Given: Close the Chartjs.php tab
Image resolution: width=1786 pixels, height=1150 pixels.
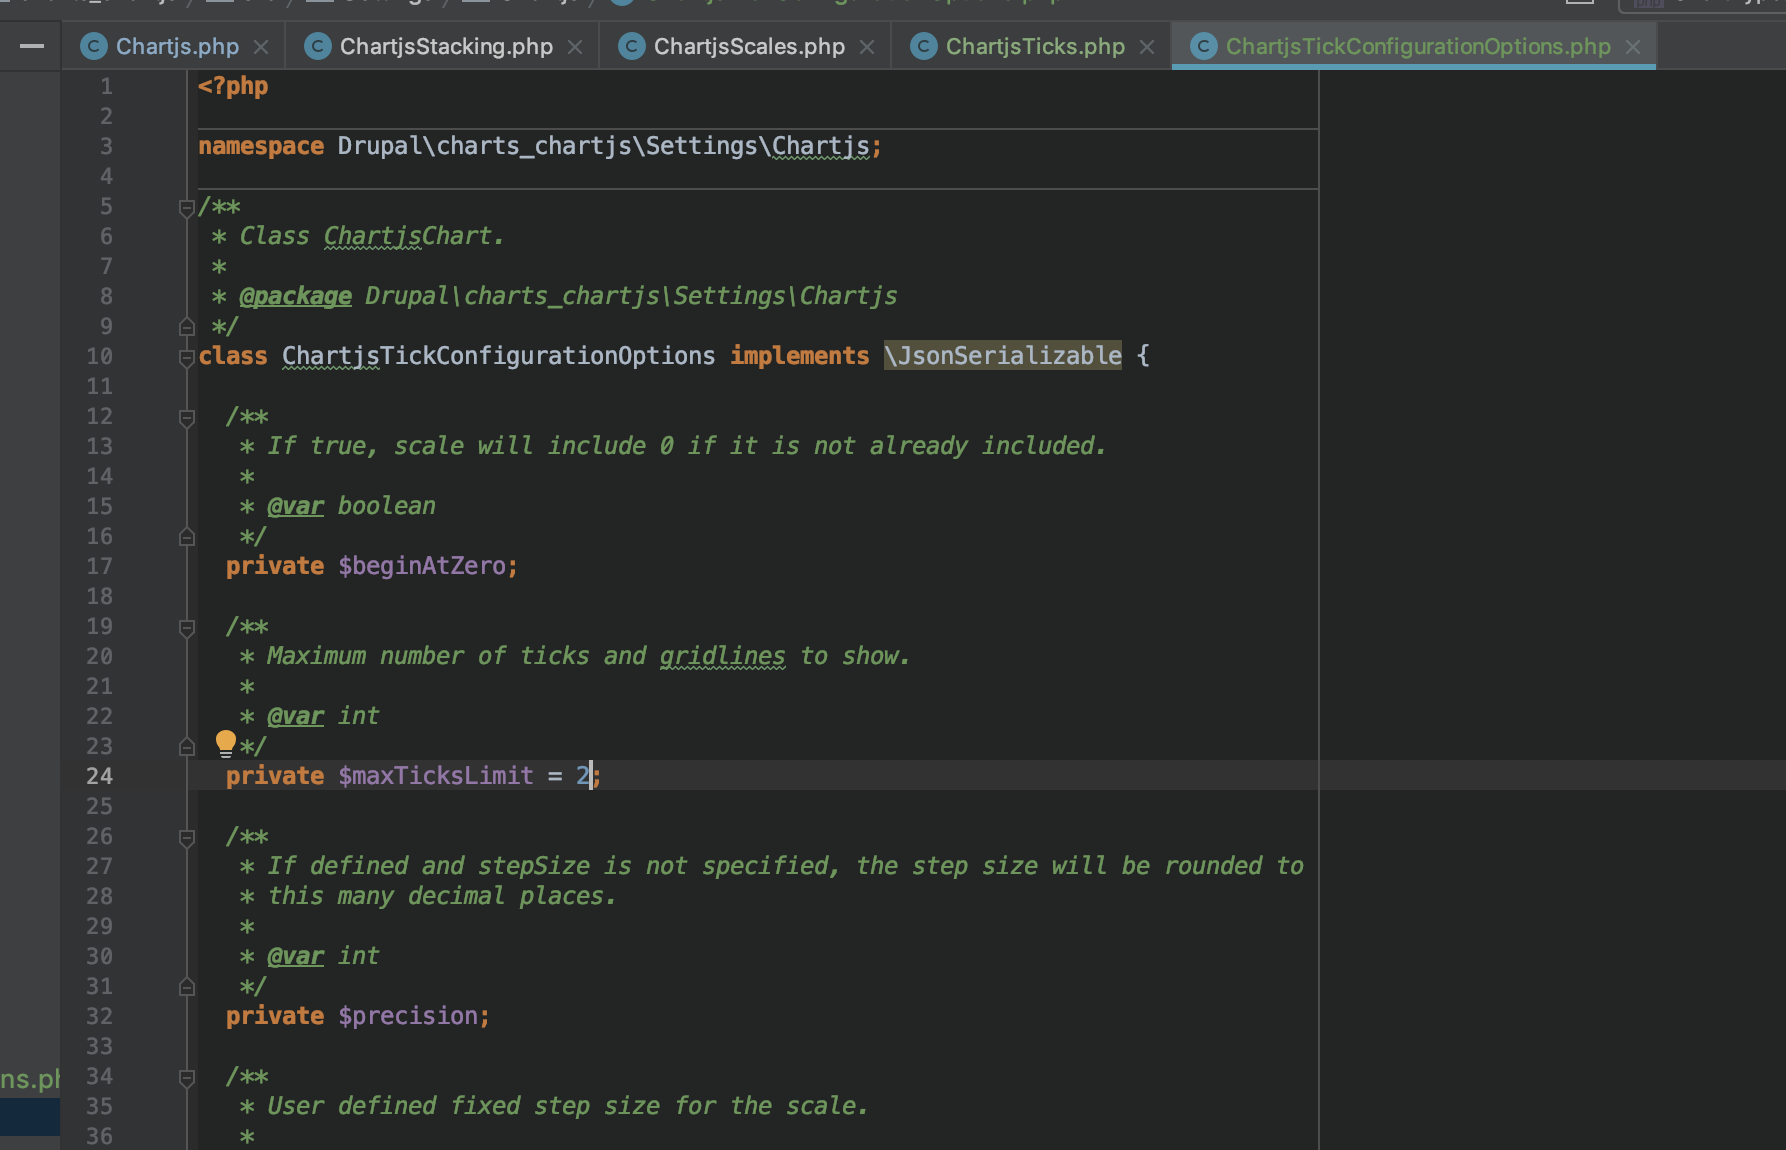Looking at the screenshot, I should click(261, 47).
